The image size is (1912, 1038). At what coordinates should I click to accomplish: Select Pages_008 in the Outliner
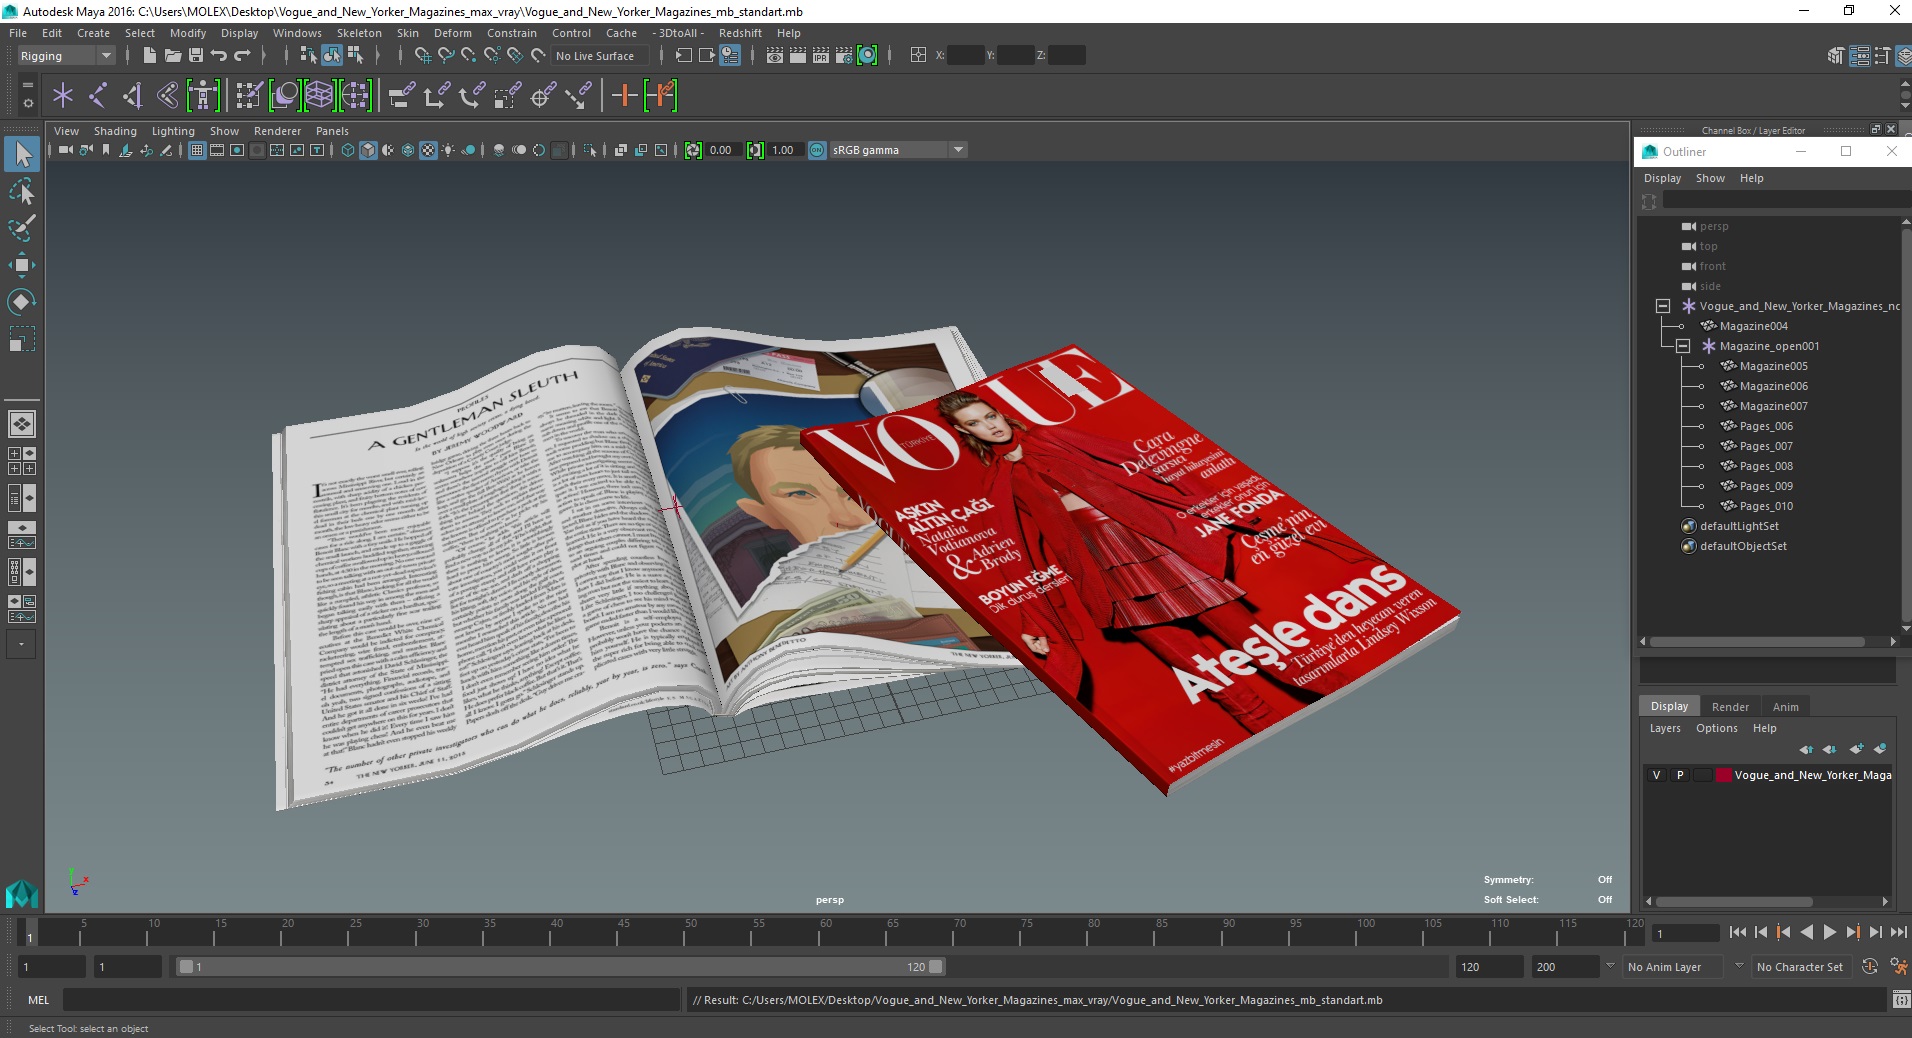(x=1766, y=466)
